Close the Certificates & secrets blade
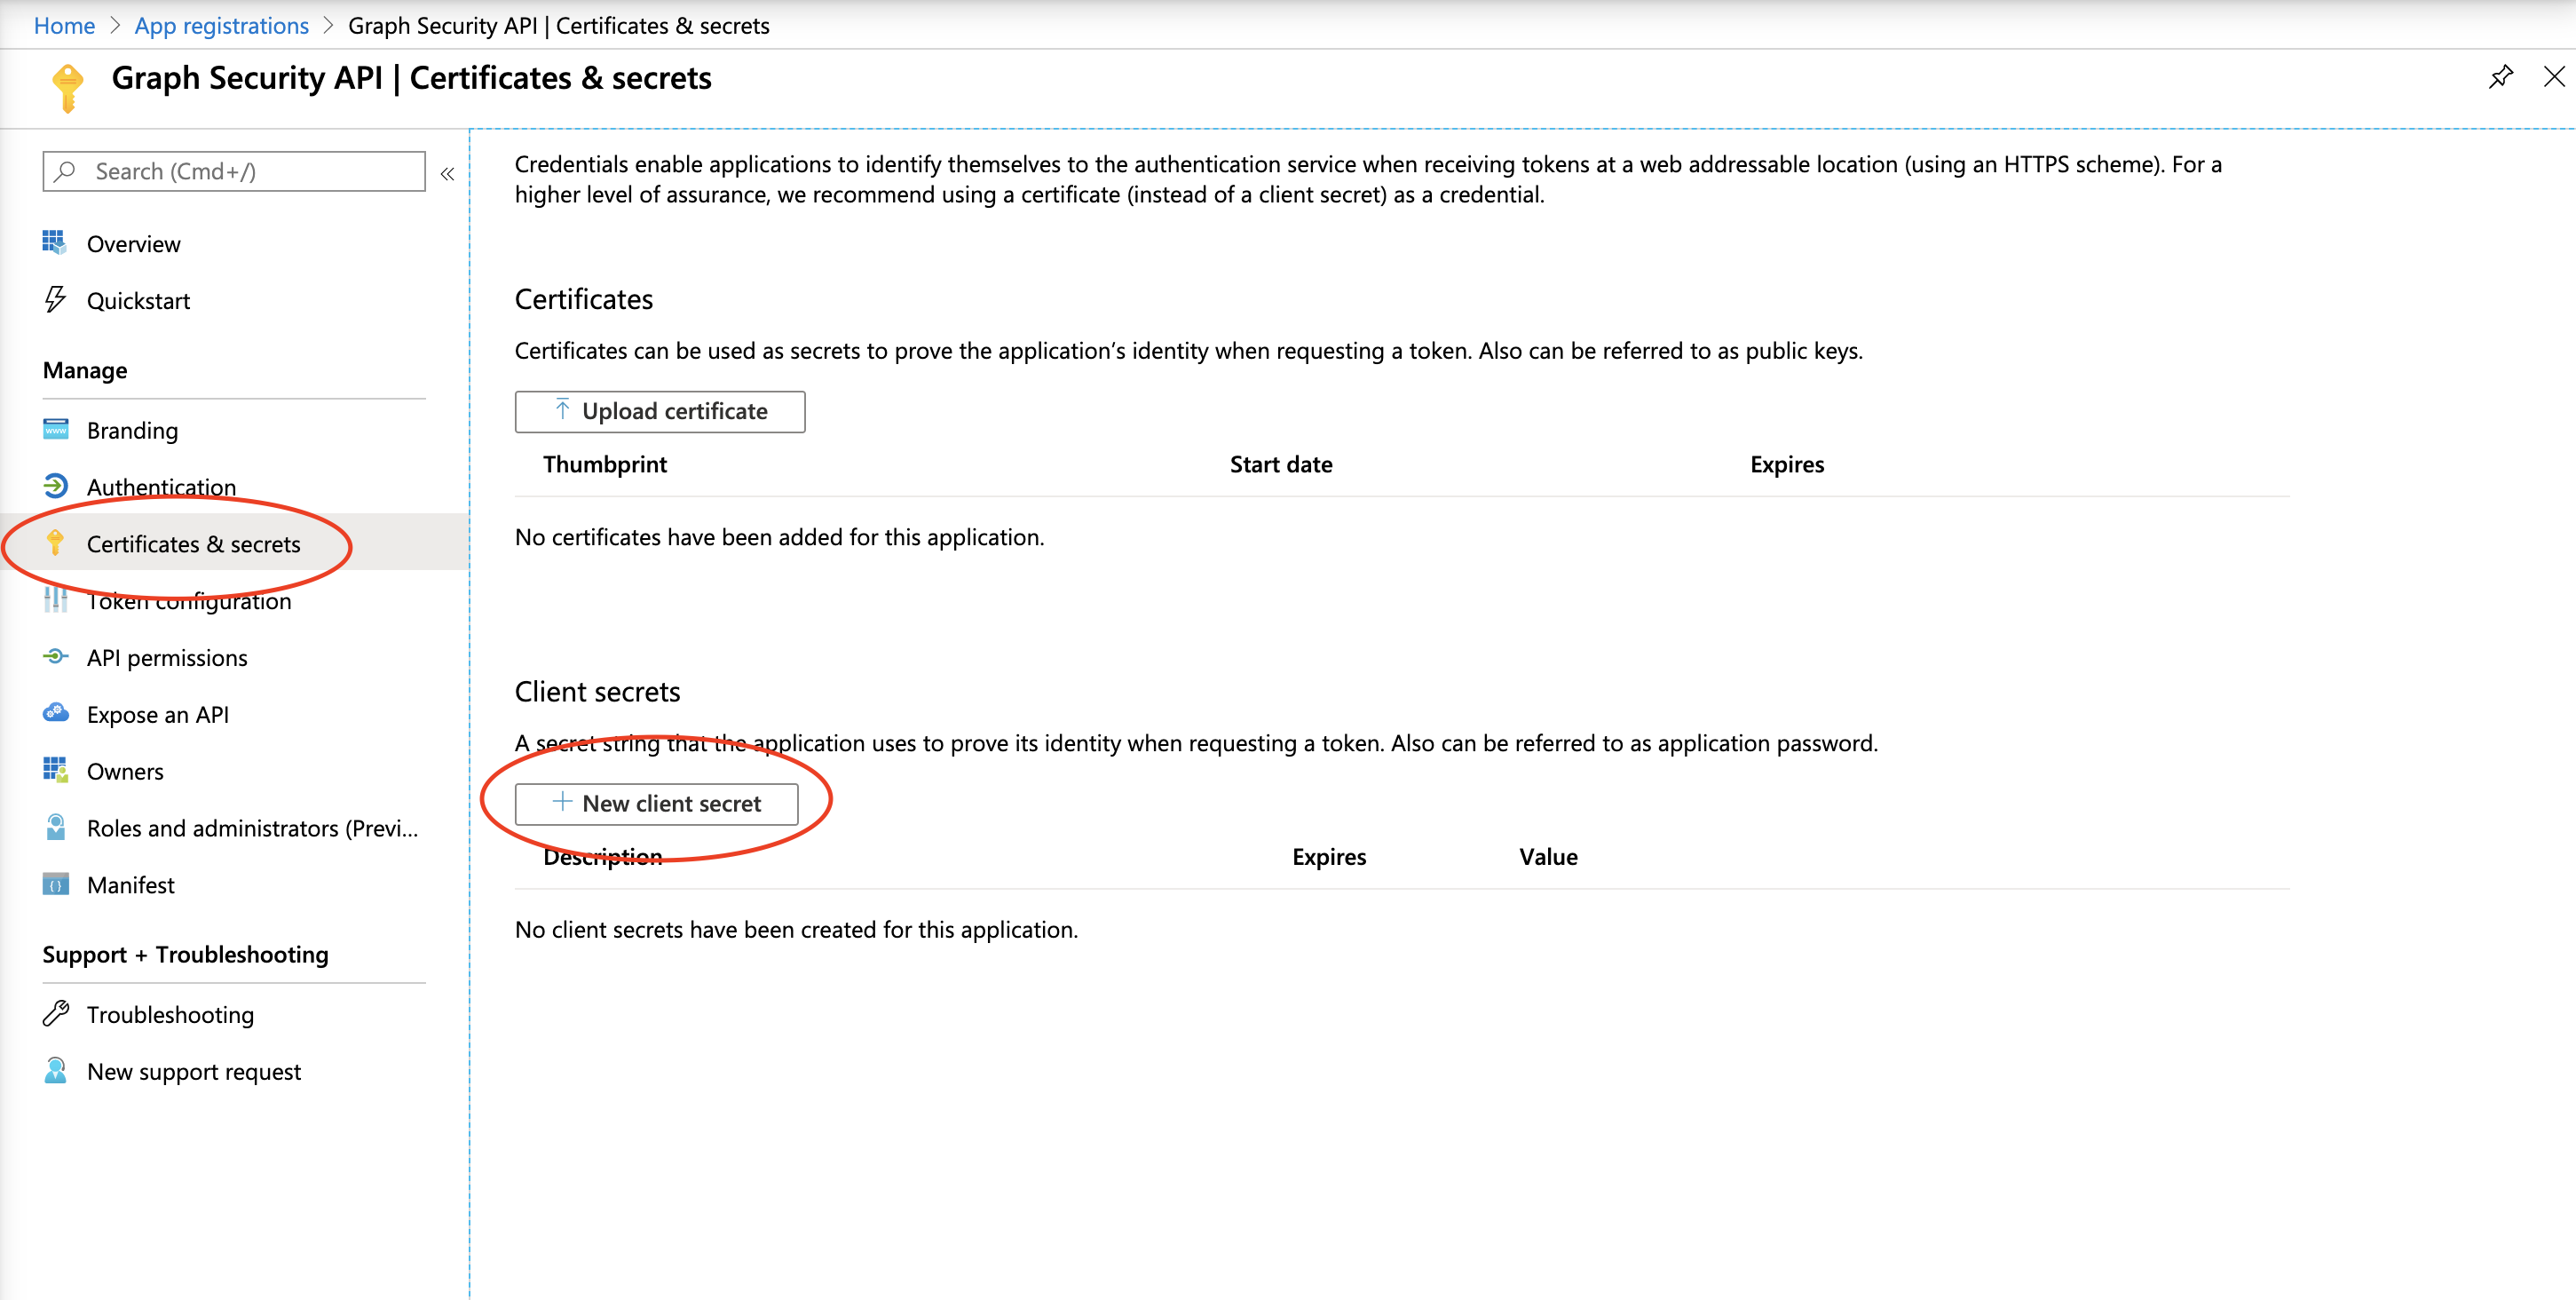 [x=2554, y=76]
